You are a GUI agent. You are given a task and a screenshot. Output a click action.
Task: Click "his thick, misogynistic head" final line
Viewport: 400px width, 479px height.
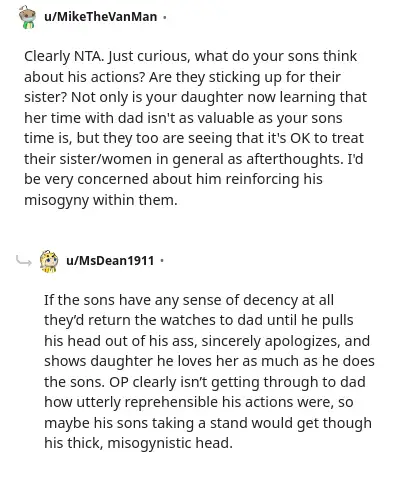click(x=138, y=443)
